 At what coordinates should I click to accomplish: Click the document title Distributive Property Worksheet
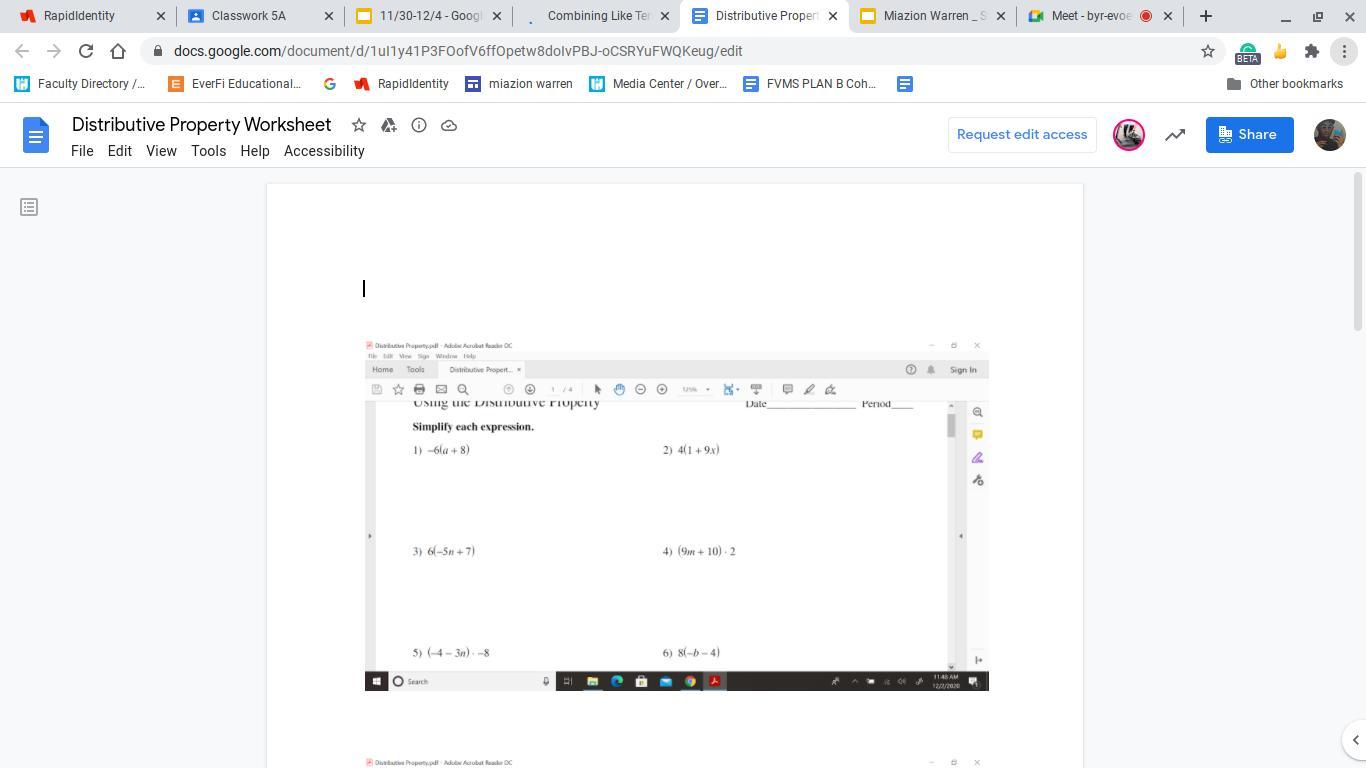click(201, 125)
